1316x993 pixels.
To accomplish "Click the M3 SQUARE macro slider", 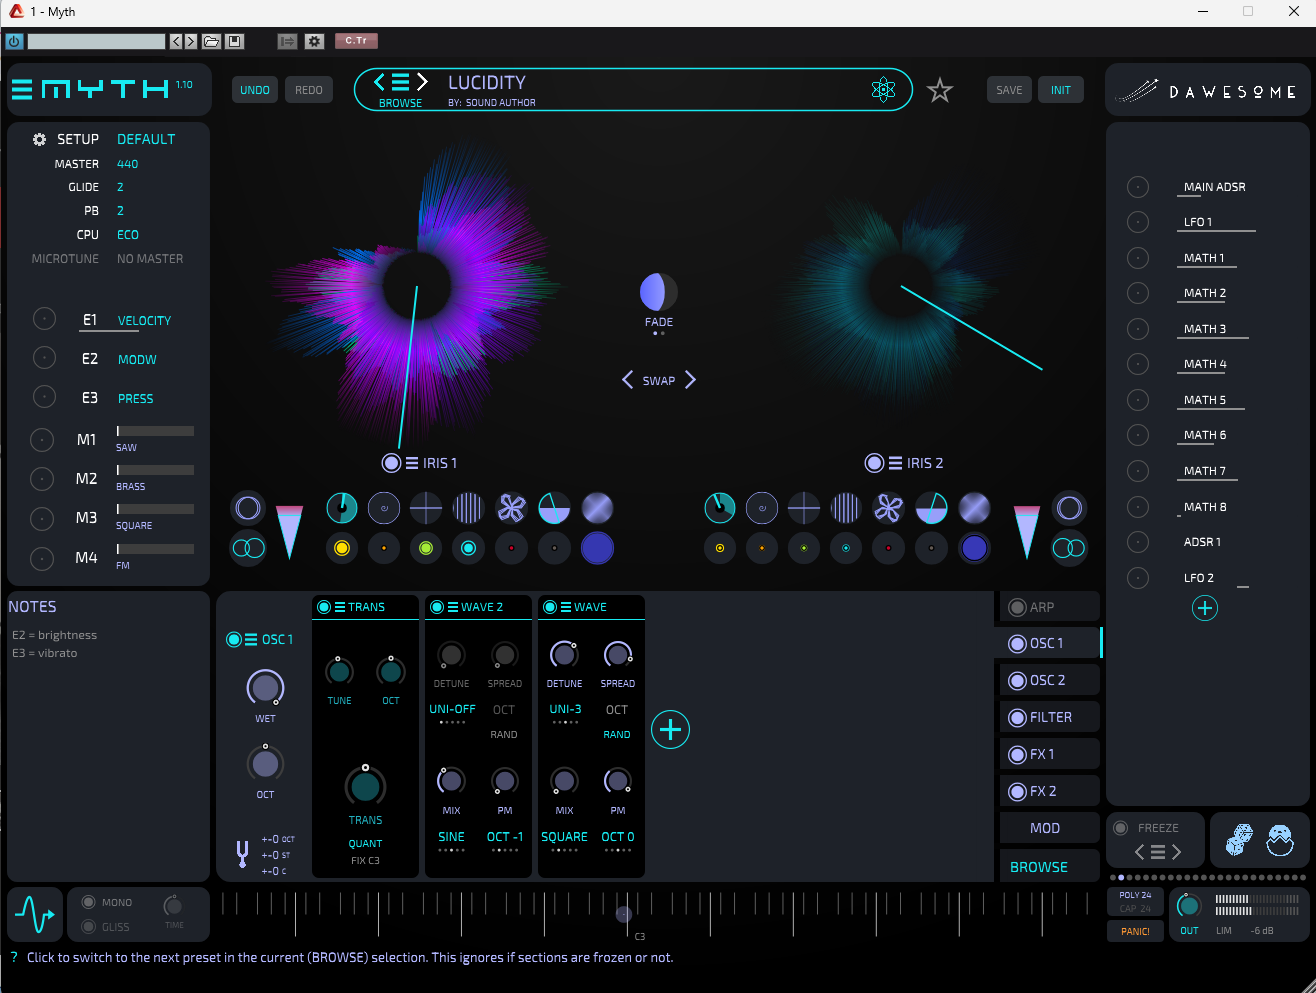I will (155, 509).
